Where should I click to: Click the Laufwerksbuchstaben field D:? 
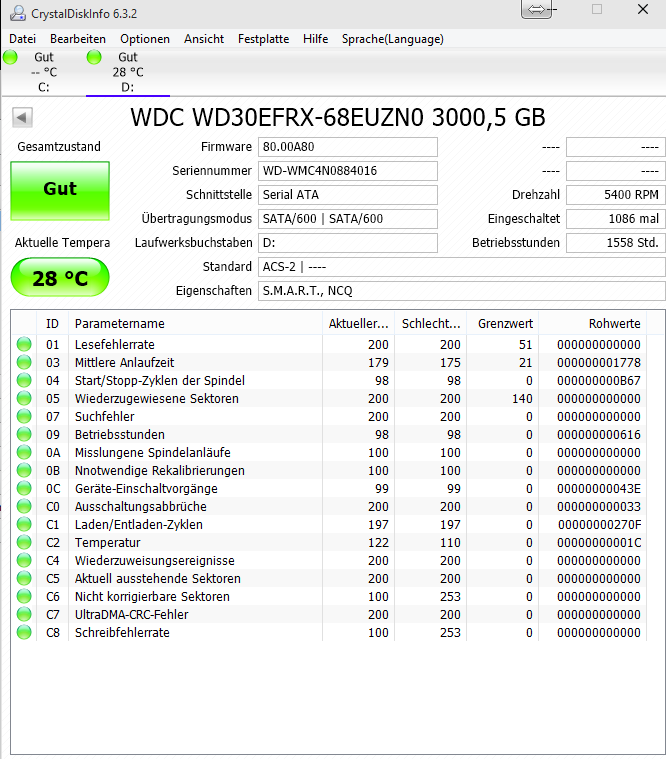pyautogui.click(x=348, y=243)
